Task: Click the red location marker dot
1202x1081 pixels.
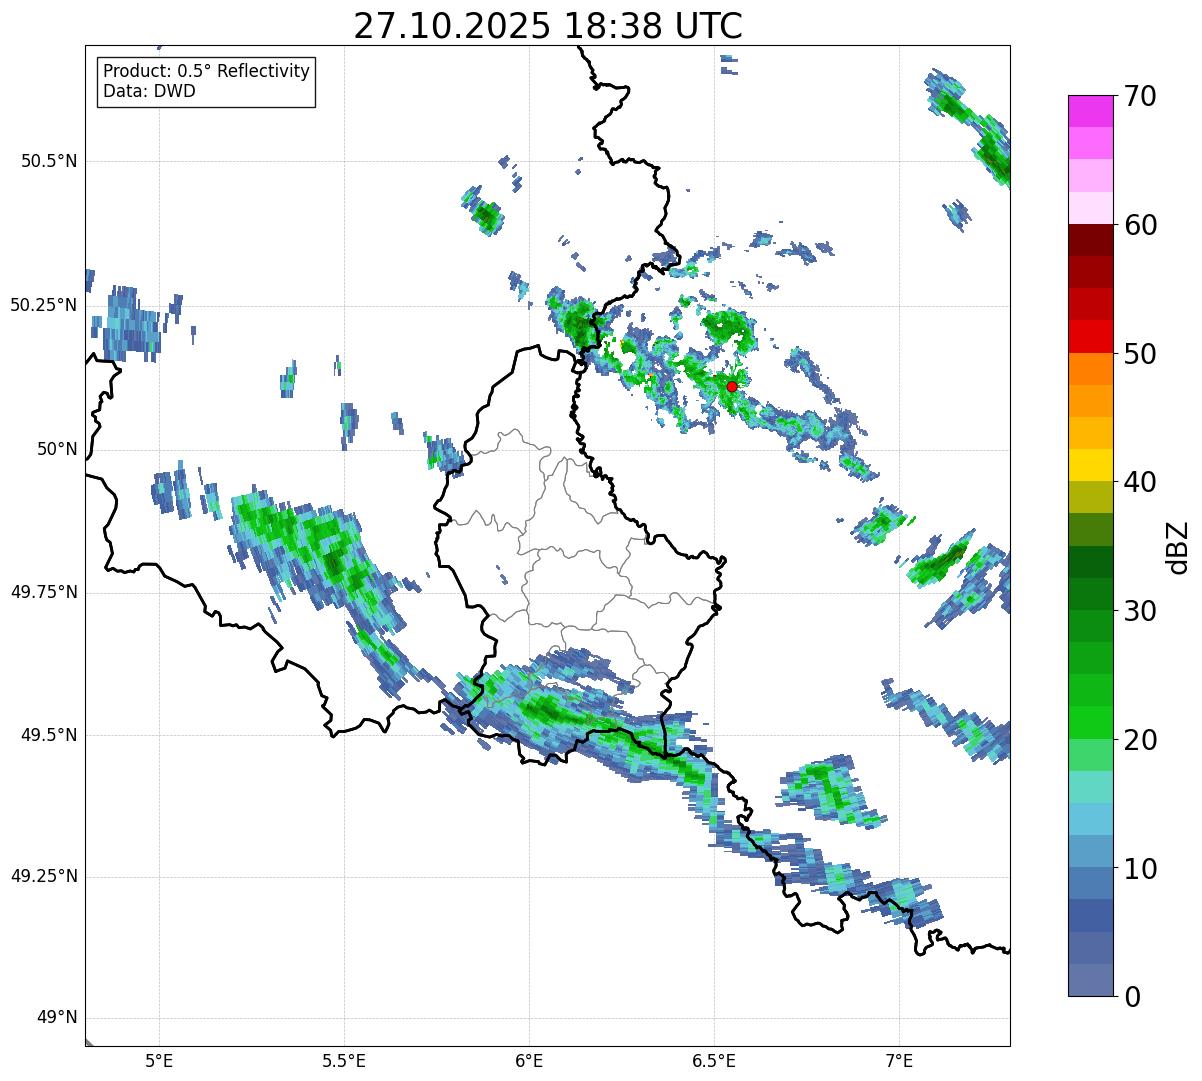Action: (x=731, y=386)
